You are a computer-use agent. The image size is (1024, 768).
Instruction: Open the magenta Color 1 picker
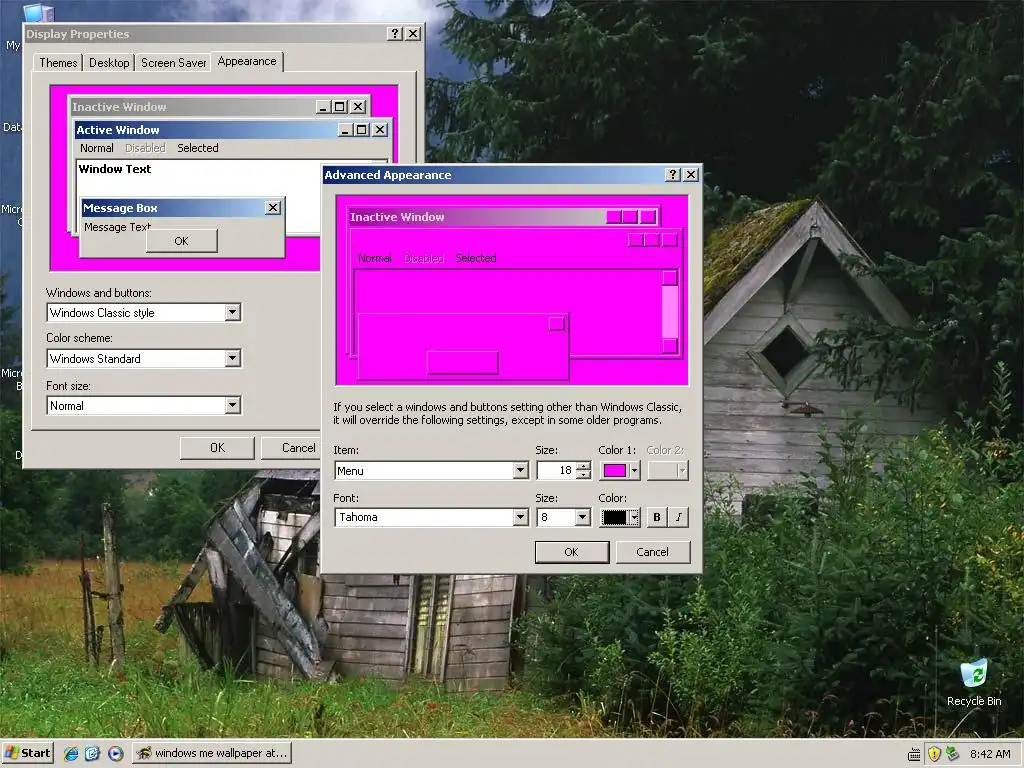tap(620, 470)
